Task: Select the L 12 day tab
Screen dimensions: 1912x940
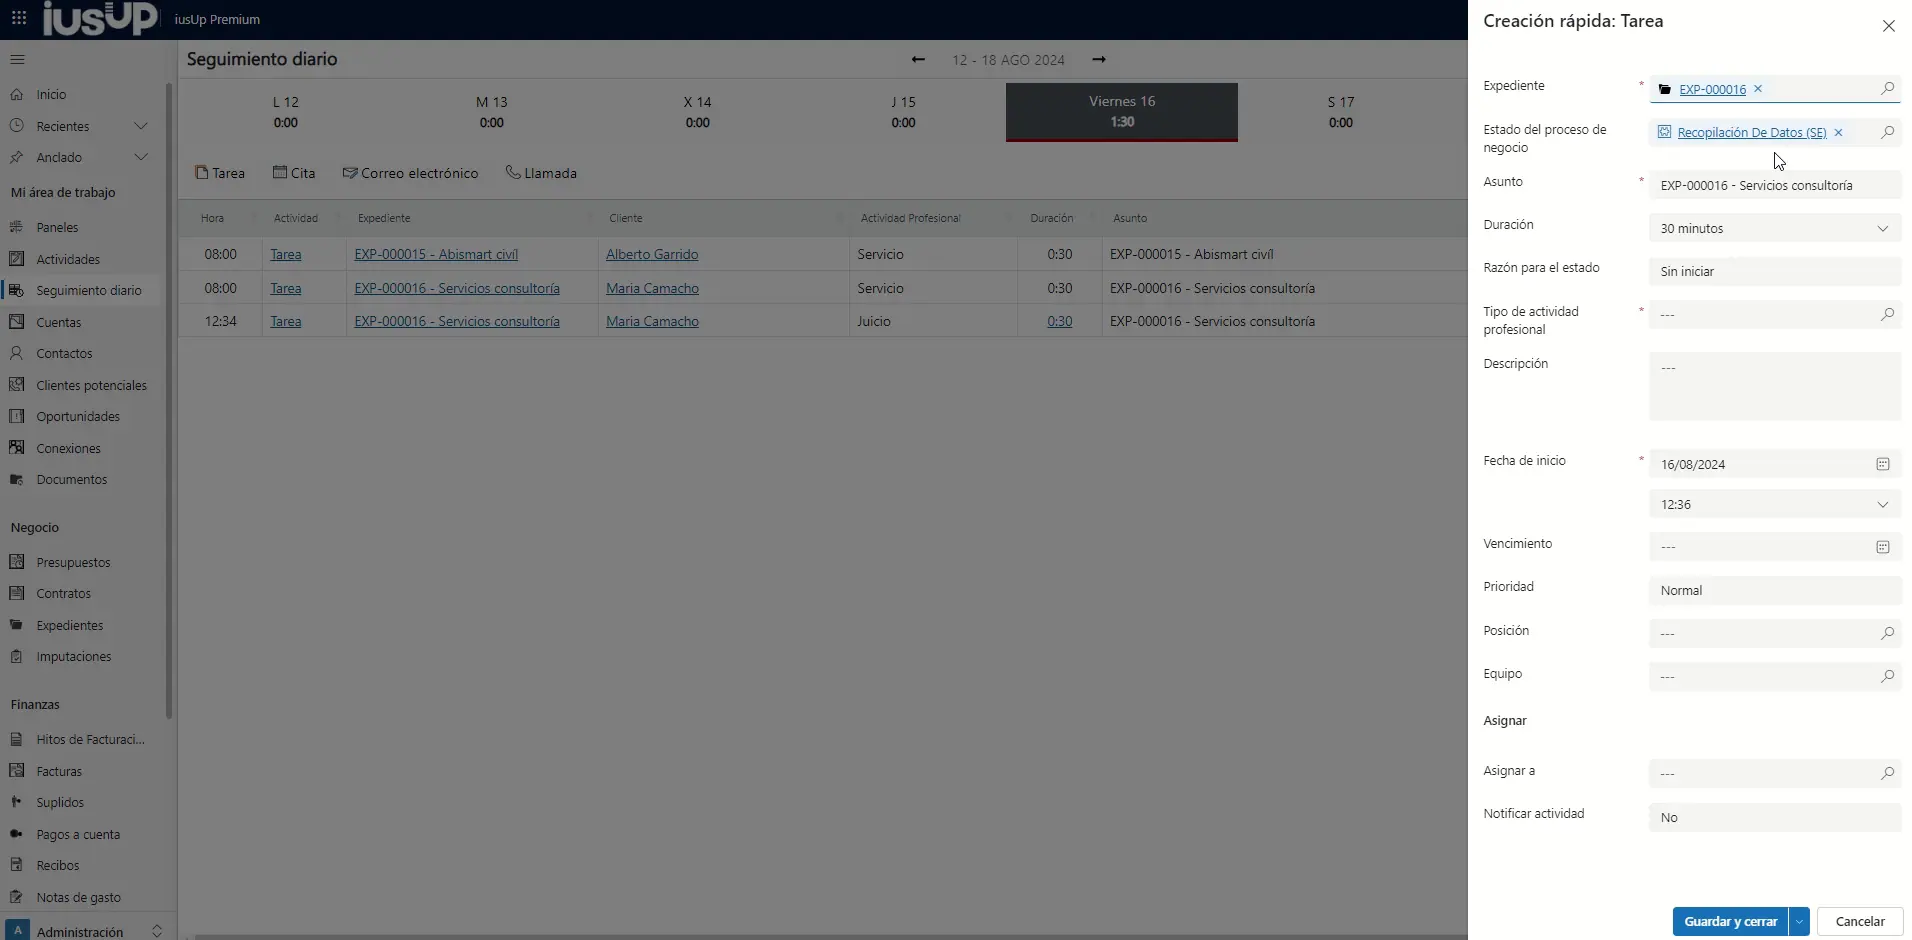Action: [x=286, y=112]
